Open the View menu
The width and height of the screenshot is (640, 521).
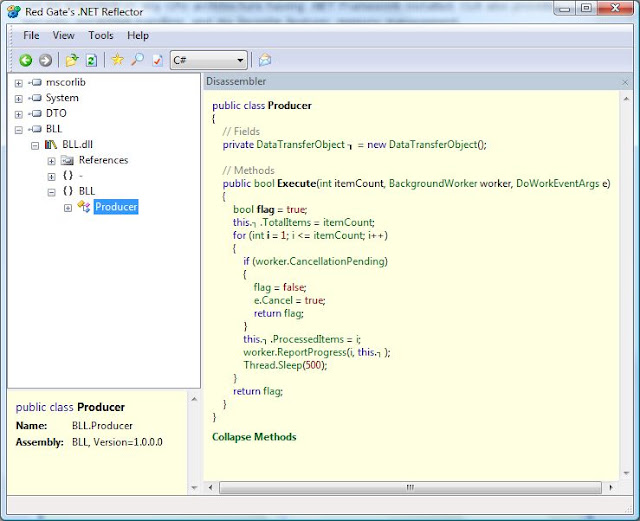pyautogui.click(x=63, y=36)
